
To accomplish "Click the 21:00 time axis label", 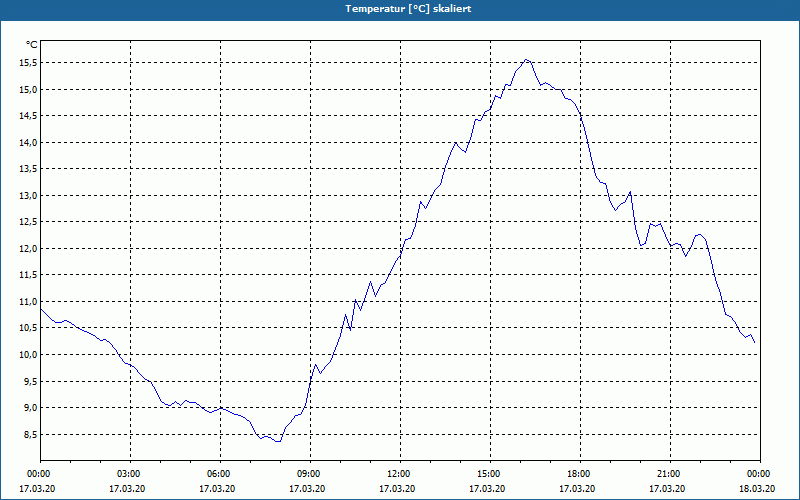I will [x=670, y=474].
